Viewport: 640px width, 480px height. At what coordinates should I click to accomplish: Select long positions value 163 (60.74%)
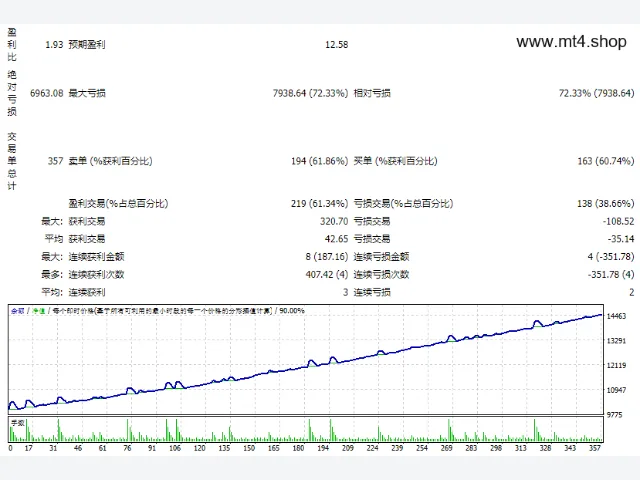[606, 161]
